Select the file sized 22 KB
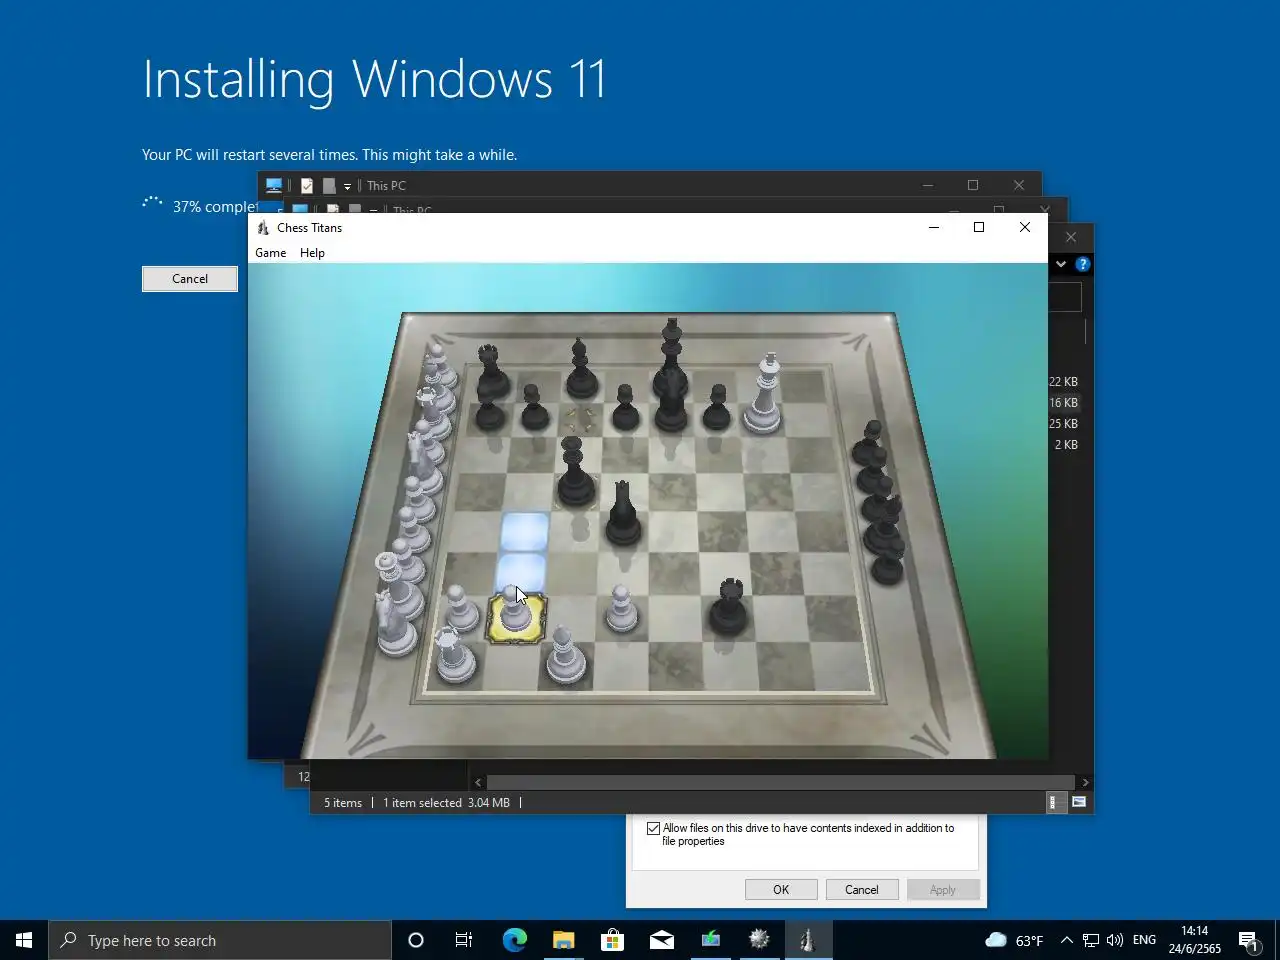Viewport: 1280px width, 960px height. coord(1063,382)
